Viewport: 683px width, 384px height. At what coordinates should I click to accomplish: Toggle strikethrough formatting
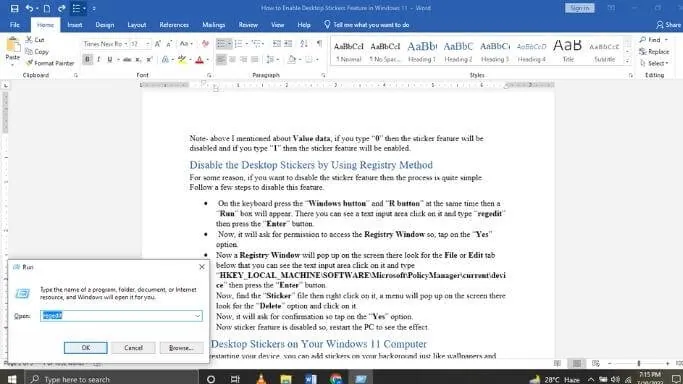(127, 59)
